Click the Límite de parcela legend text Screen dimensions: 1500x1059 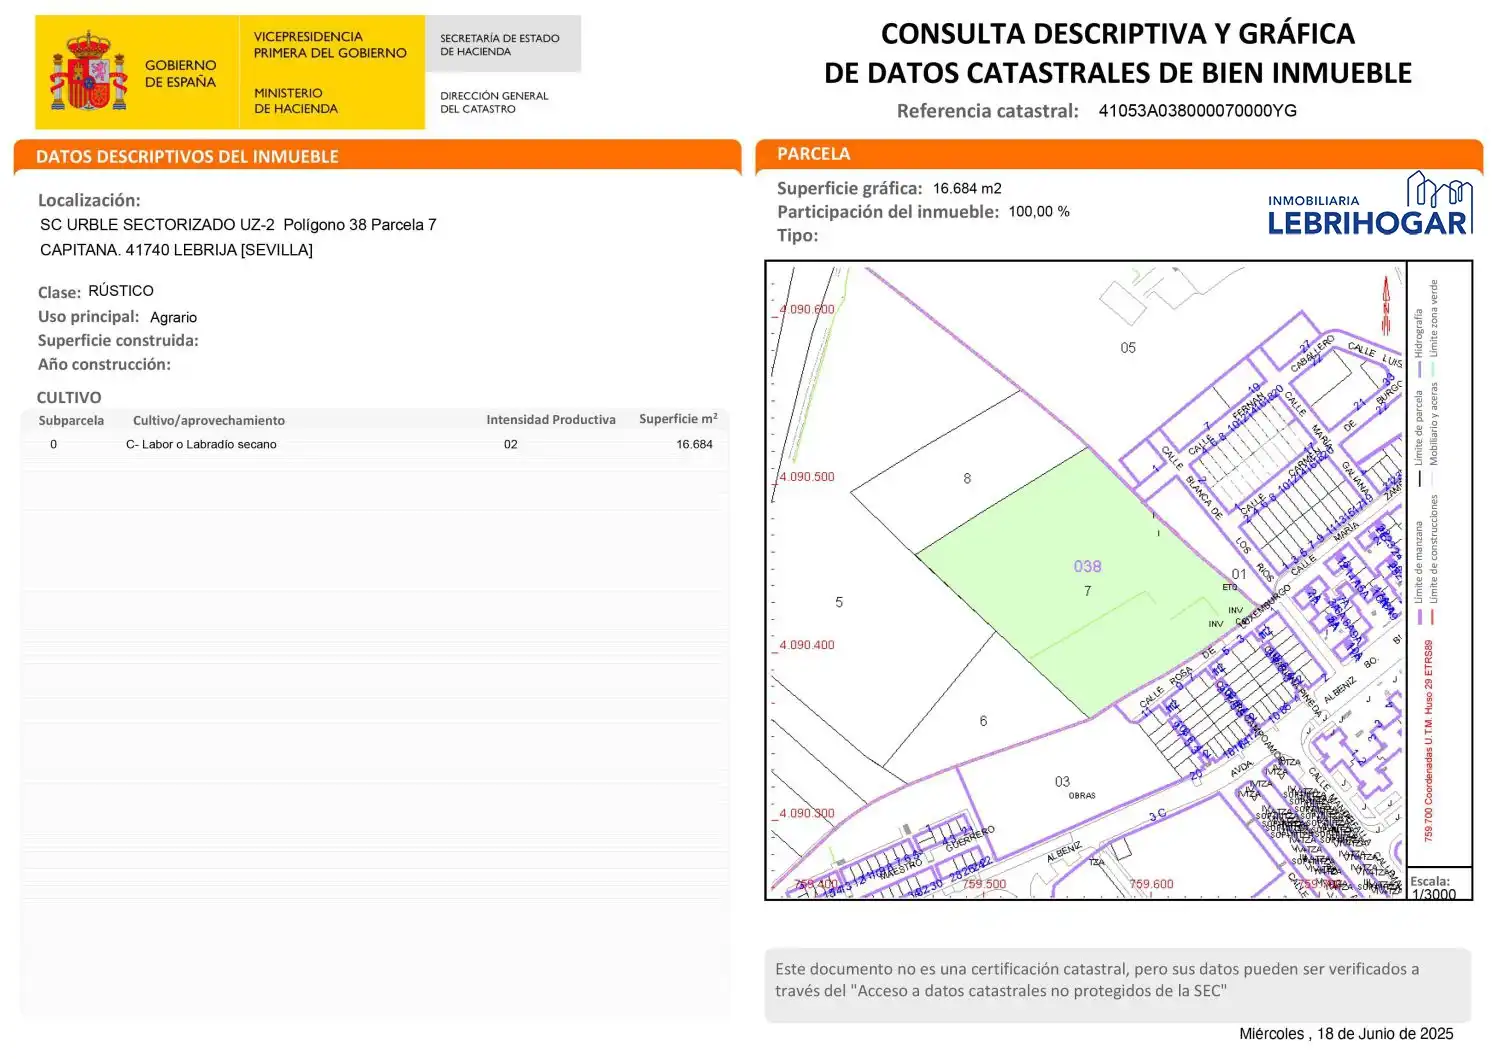1418,427
